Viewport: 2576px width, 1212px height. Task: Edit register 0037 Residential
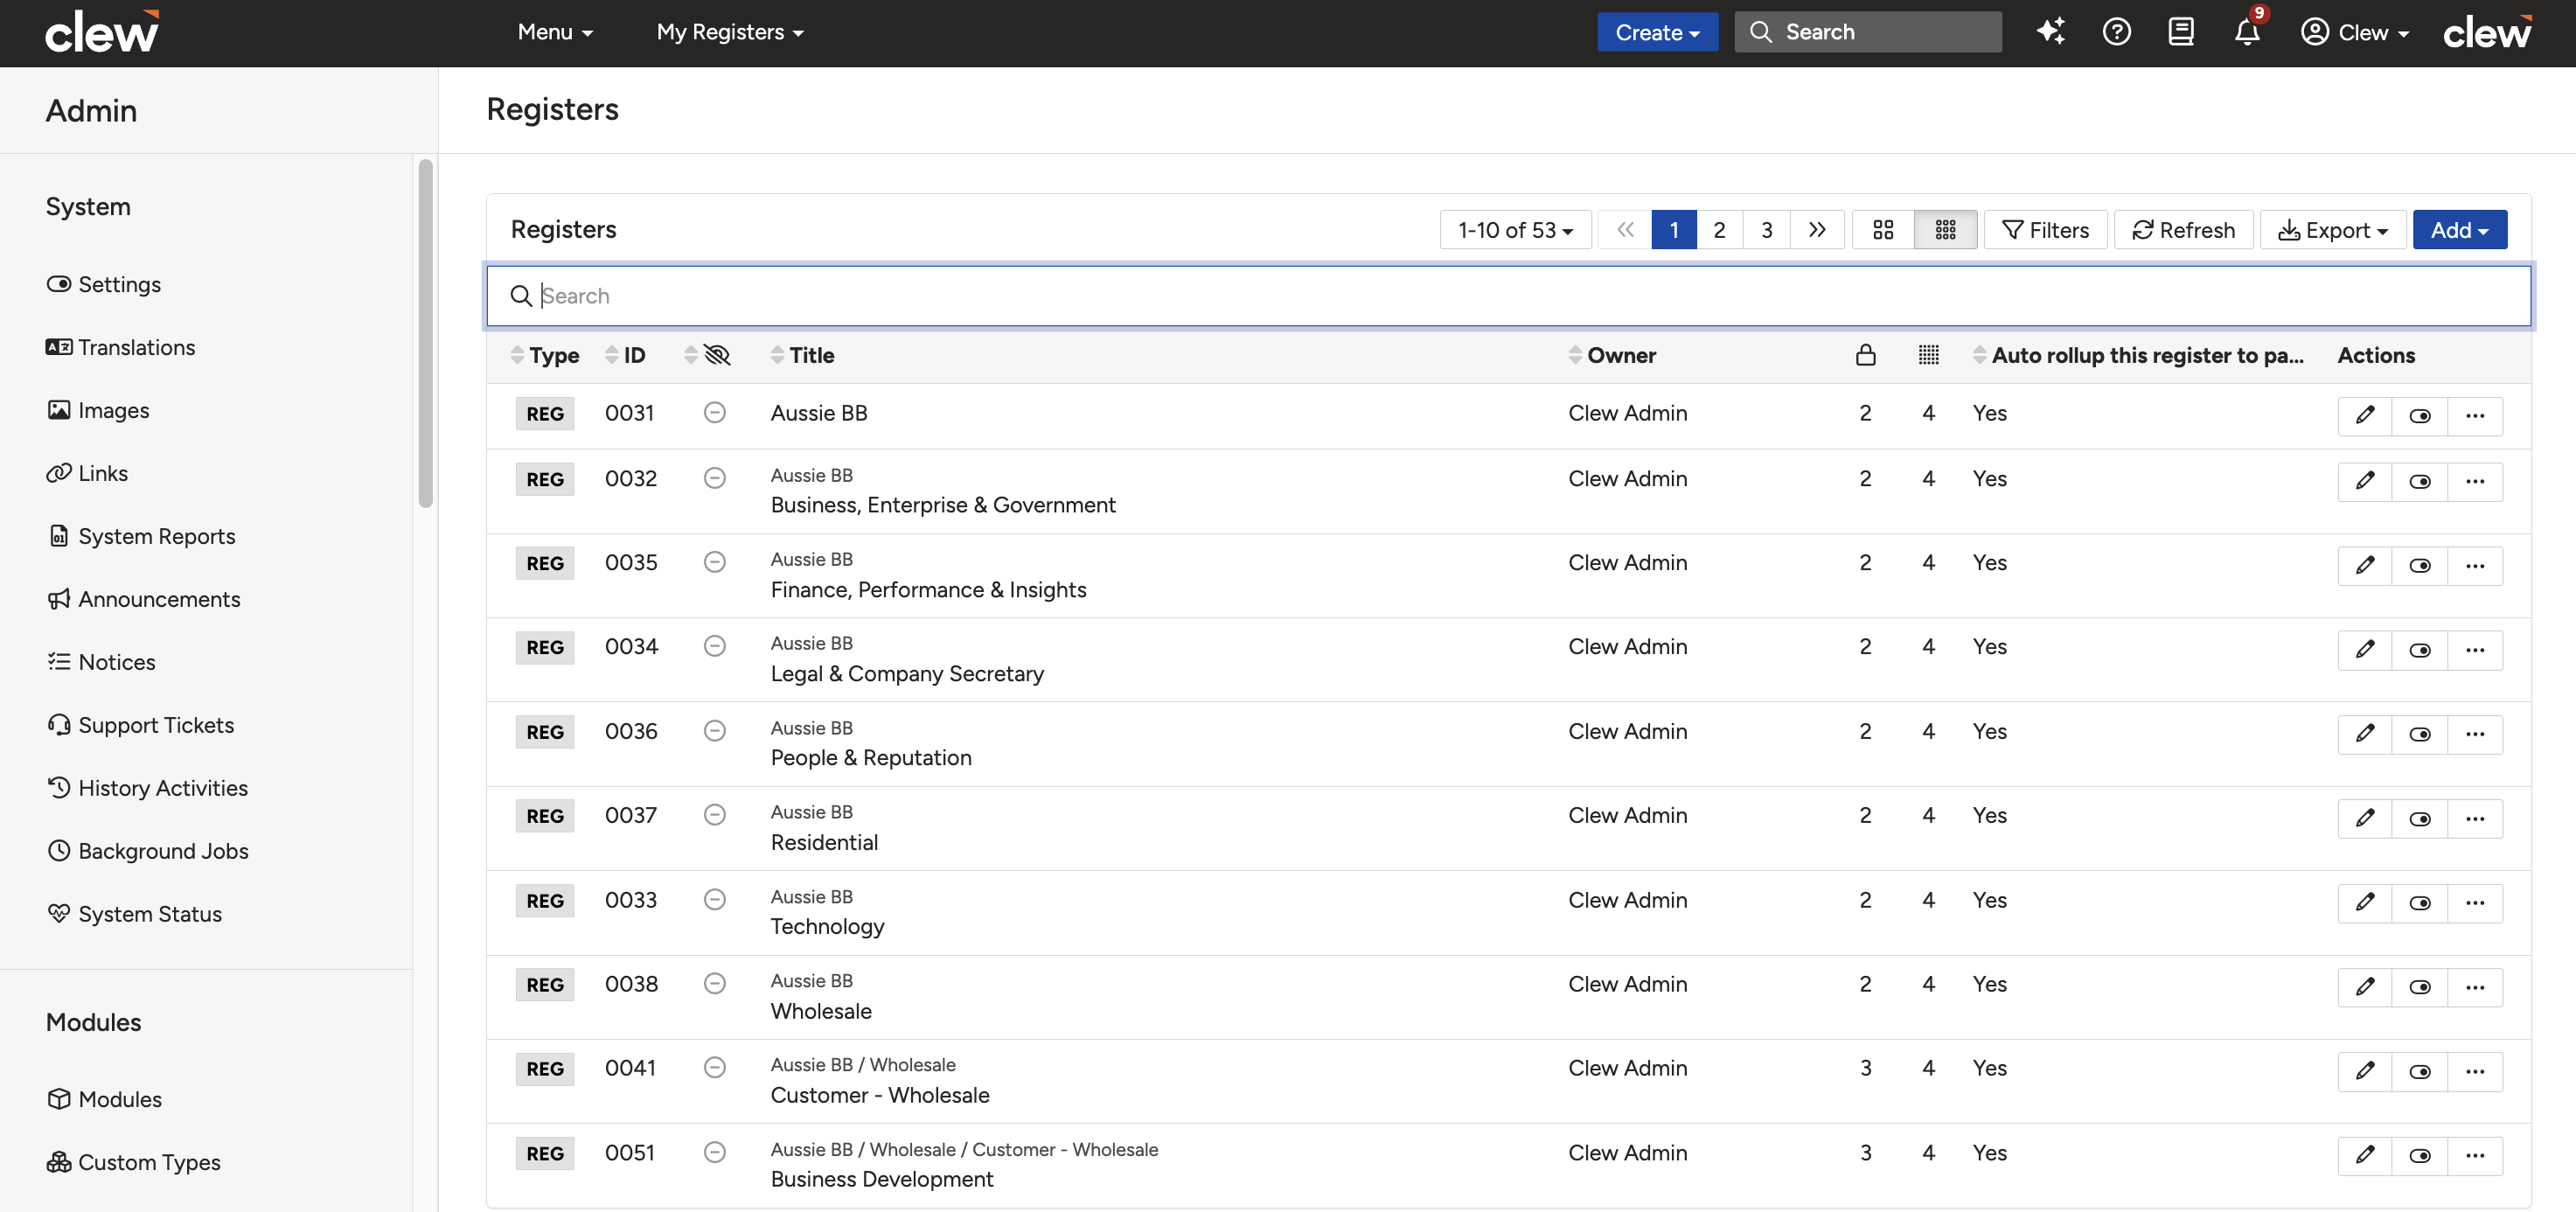[x=2365, y=818]
